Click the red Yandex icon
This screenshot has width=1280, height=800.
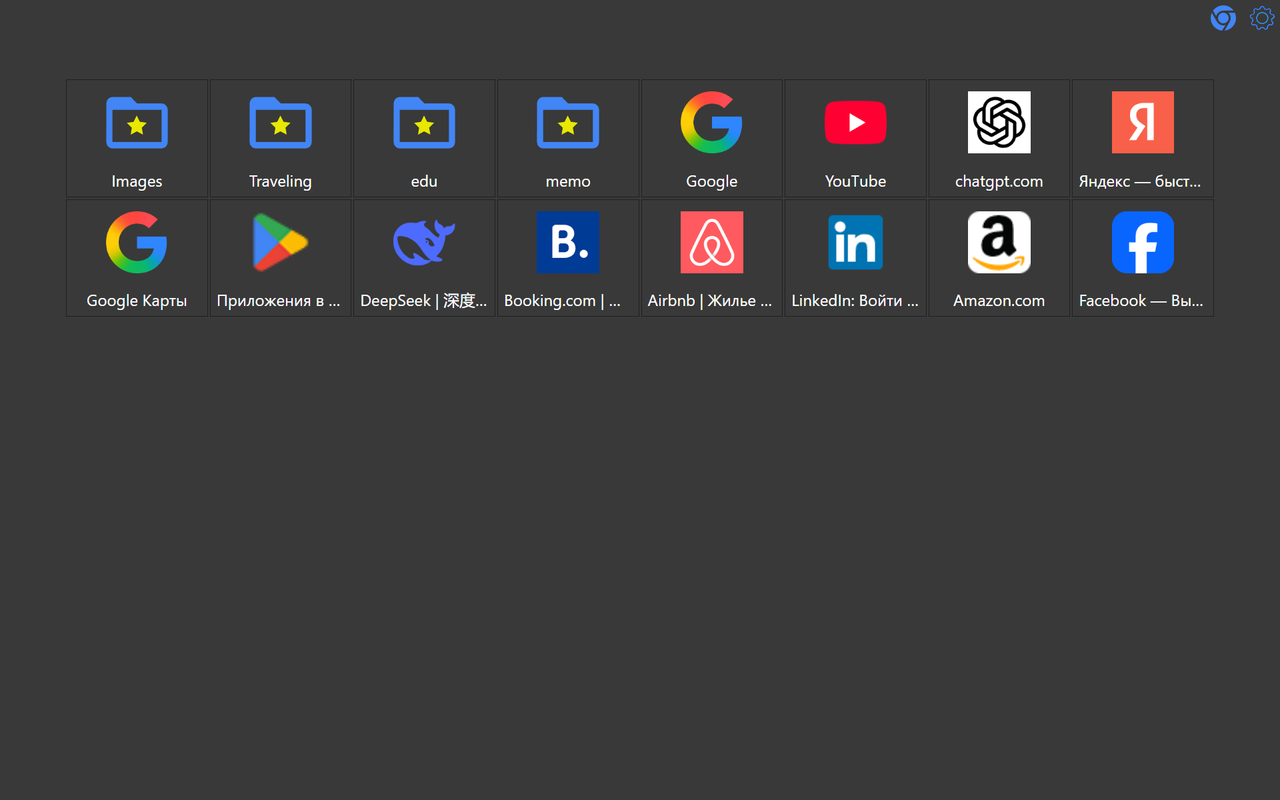pyautogui.click(x=1143, y=122)
